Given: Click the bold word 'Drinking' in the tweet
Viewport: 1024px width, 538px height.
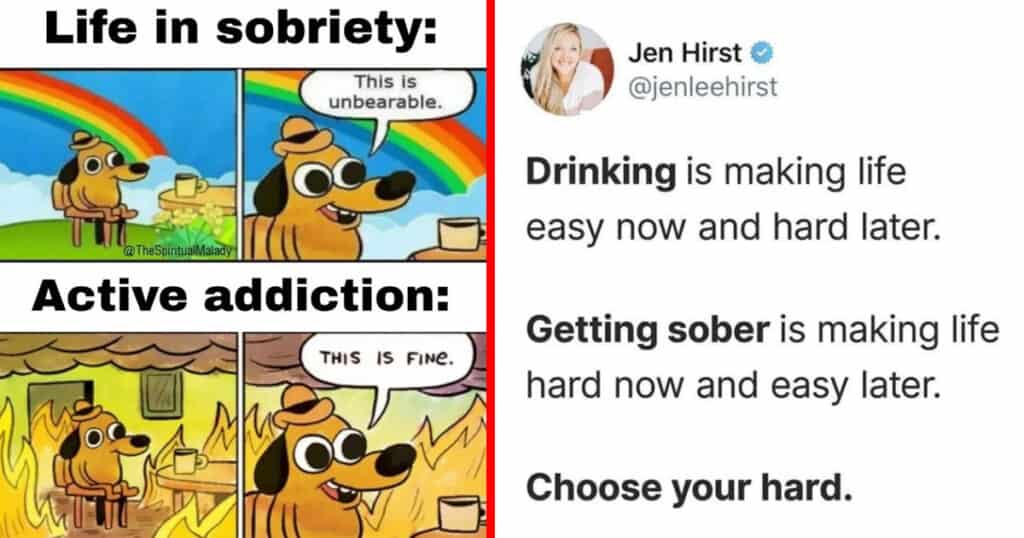Looking at the screenshot, I should (x=601, y=174).
